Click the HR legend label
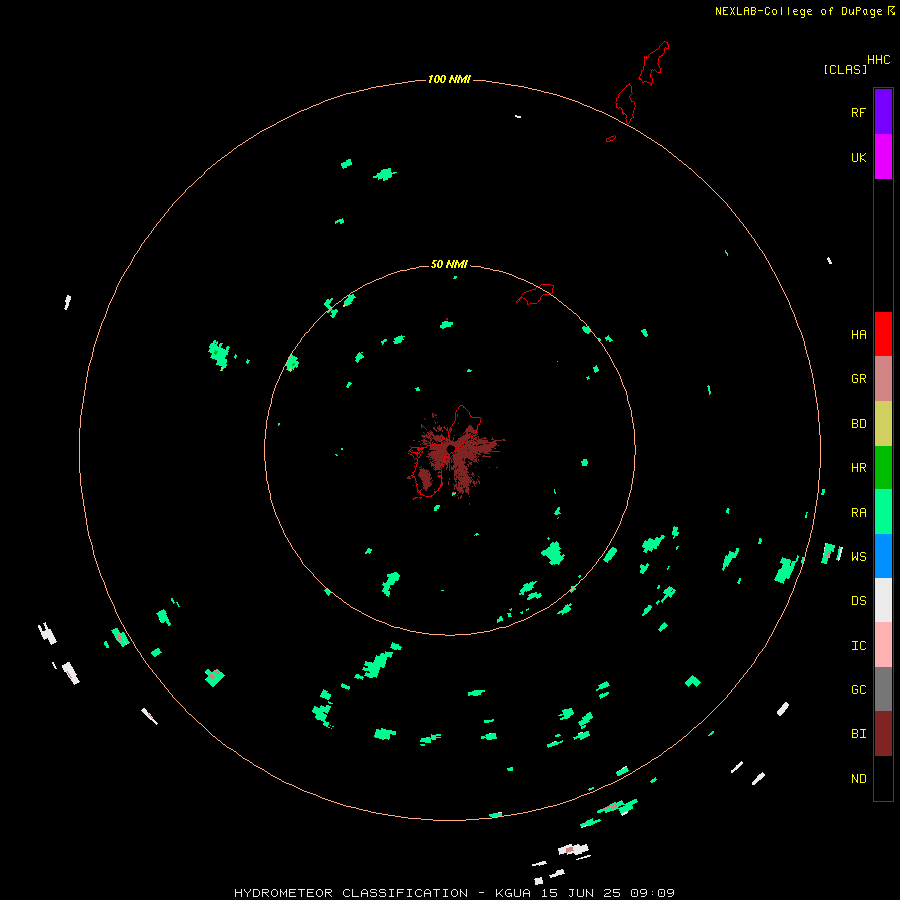 858,468
